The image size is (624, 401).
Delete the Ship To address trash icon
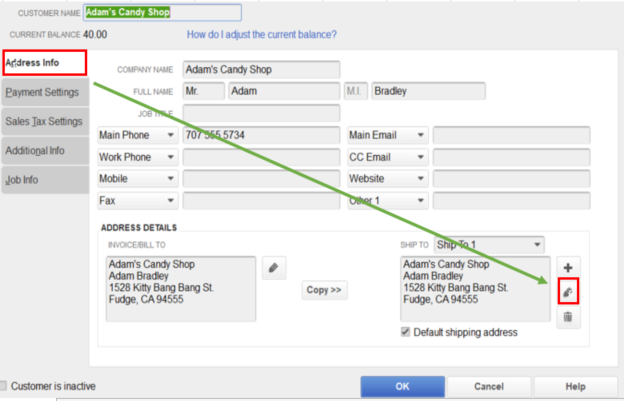[568, 316]
